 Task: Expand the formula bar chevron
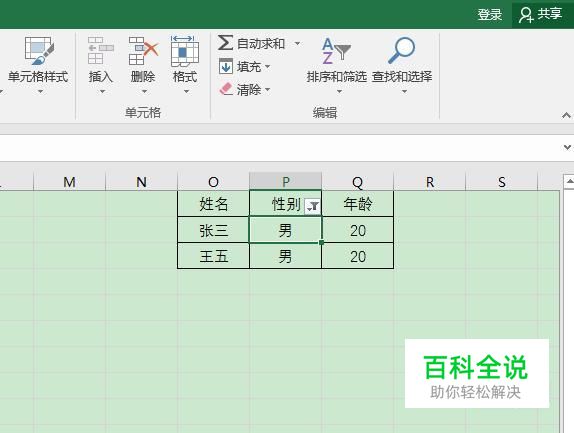[567, 148]
